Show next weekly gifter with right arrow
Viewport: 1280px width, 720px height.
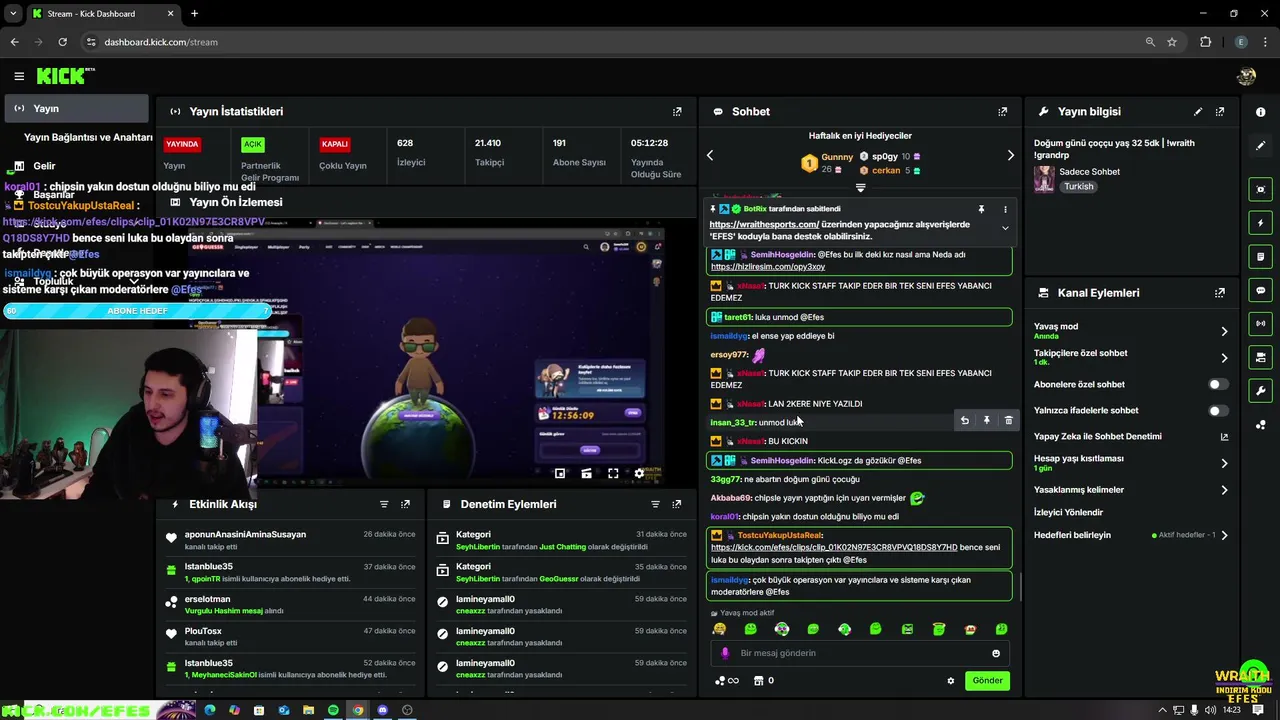(1010, 155)
